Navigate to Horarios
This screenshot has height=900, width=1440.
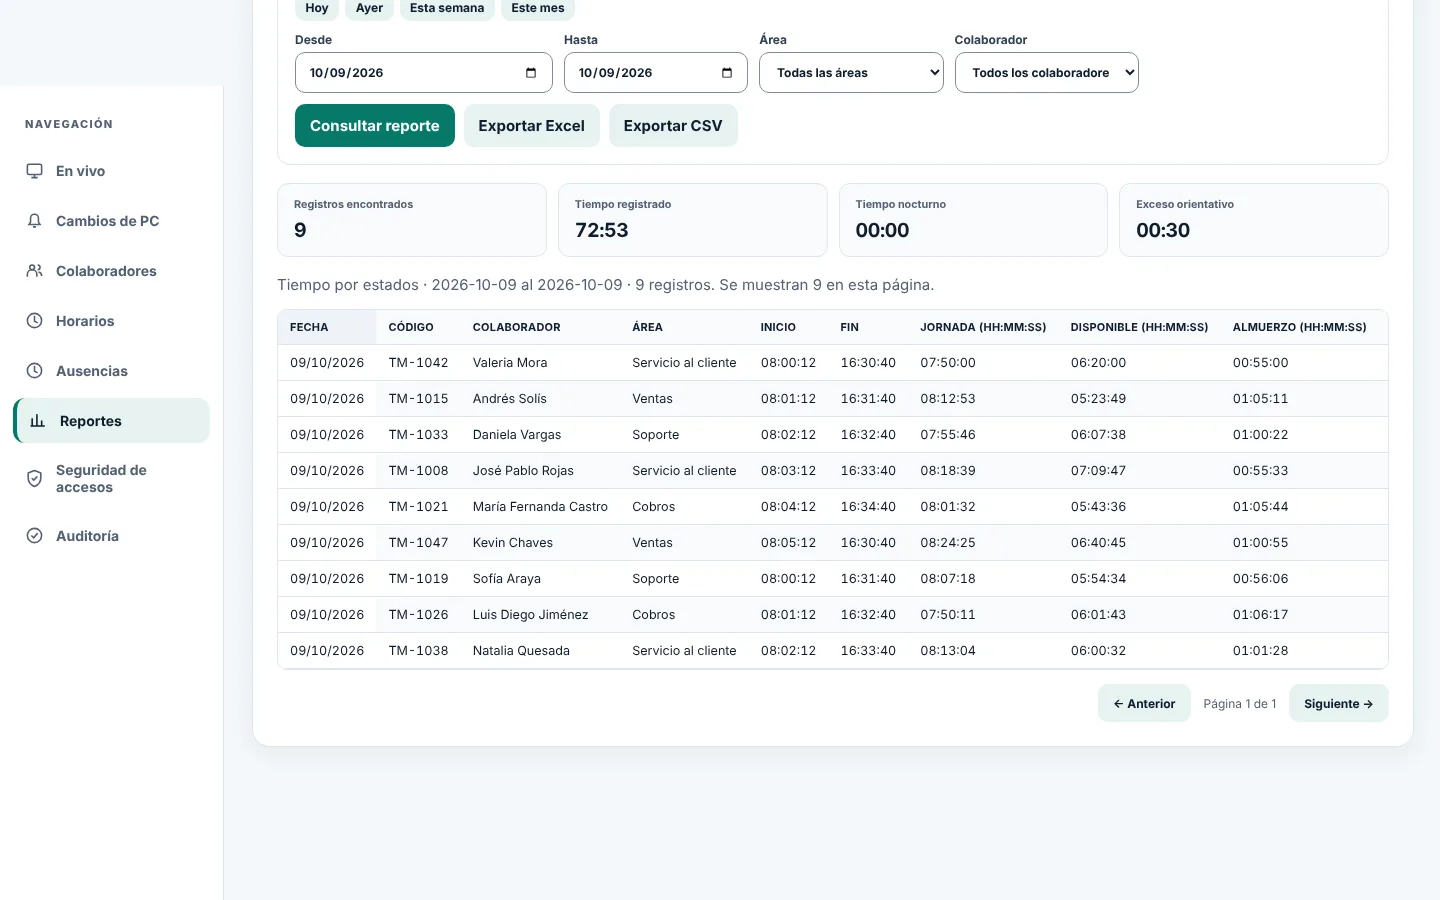(x=112, y=321)
